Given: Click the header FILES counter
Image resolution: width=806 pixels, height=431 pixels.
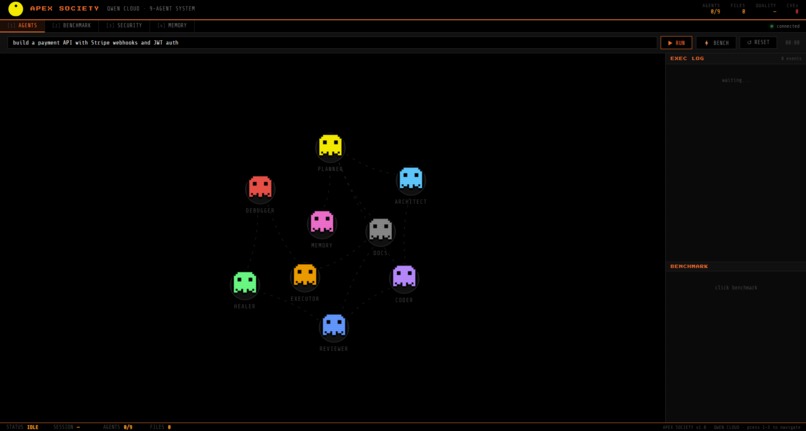Looking at the screenshot, I should pyautogui.click(x=738, y=9).
